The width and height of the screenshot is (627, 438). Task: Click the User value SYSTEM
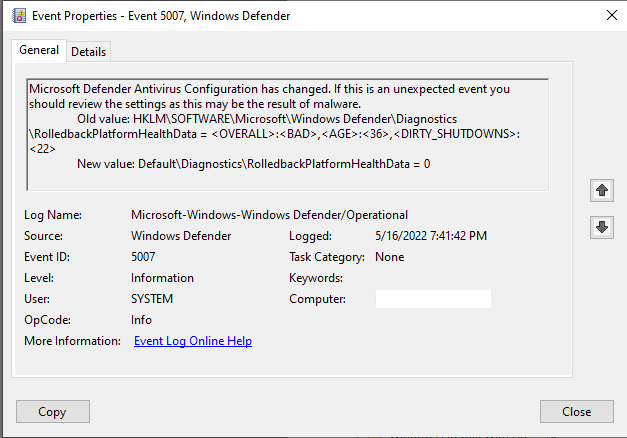click(152, 299)
